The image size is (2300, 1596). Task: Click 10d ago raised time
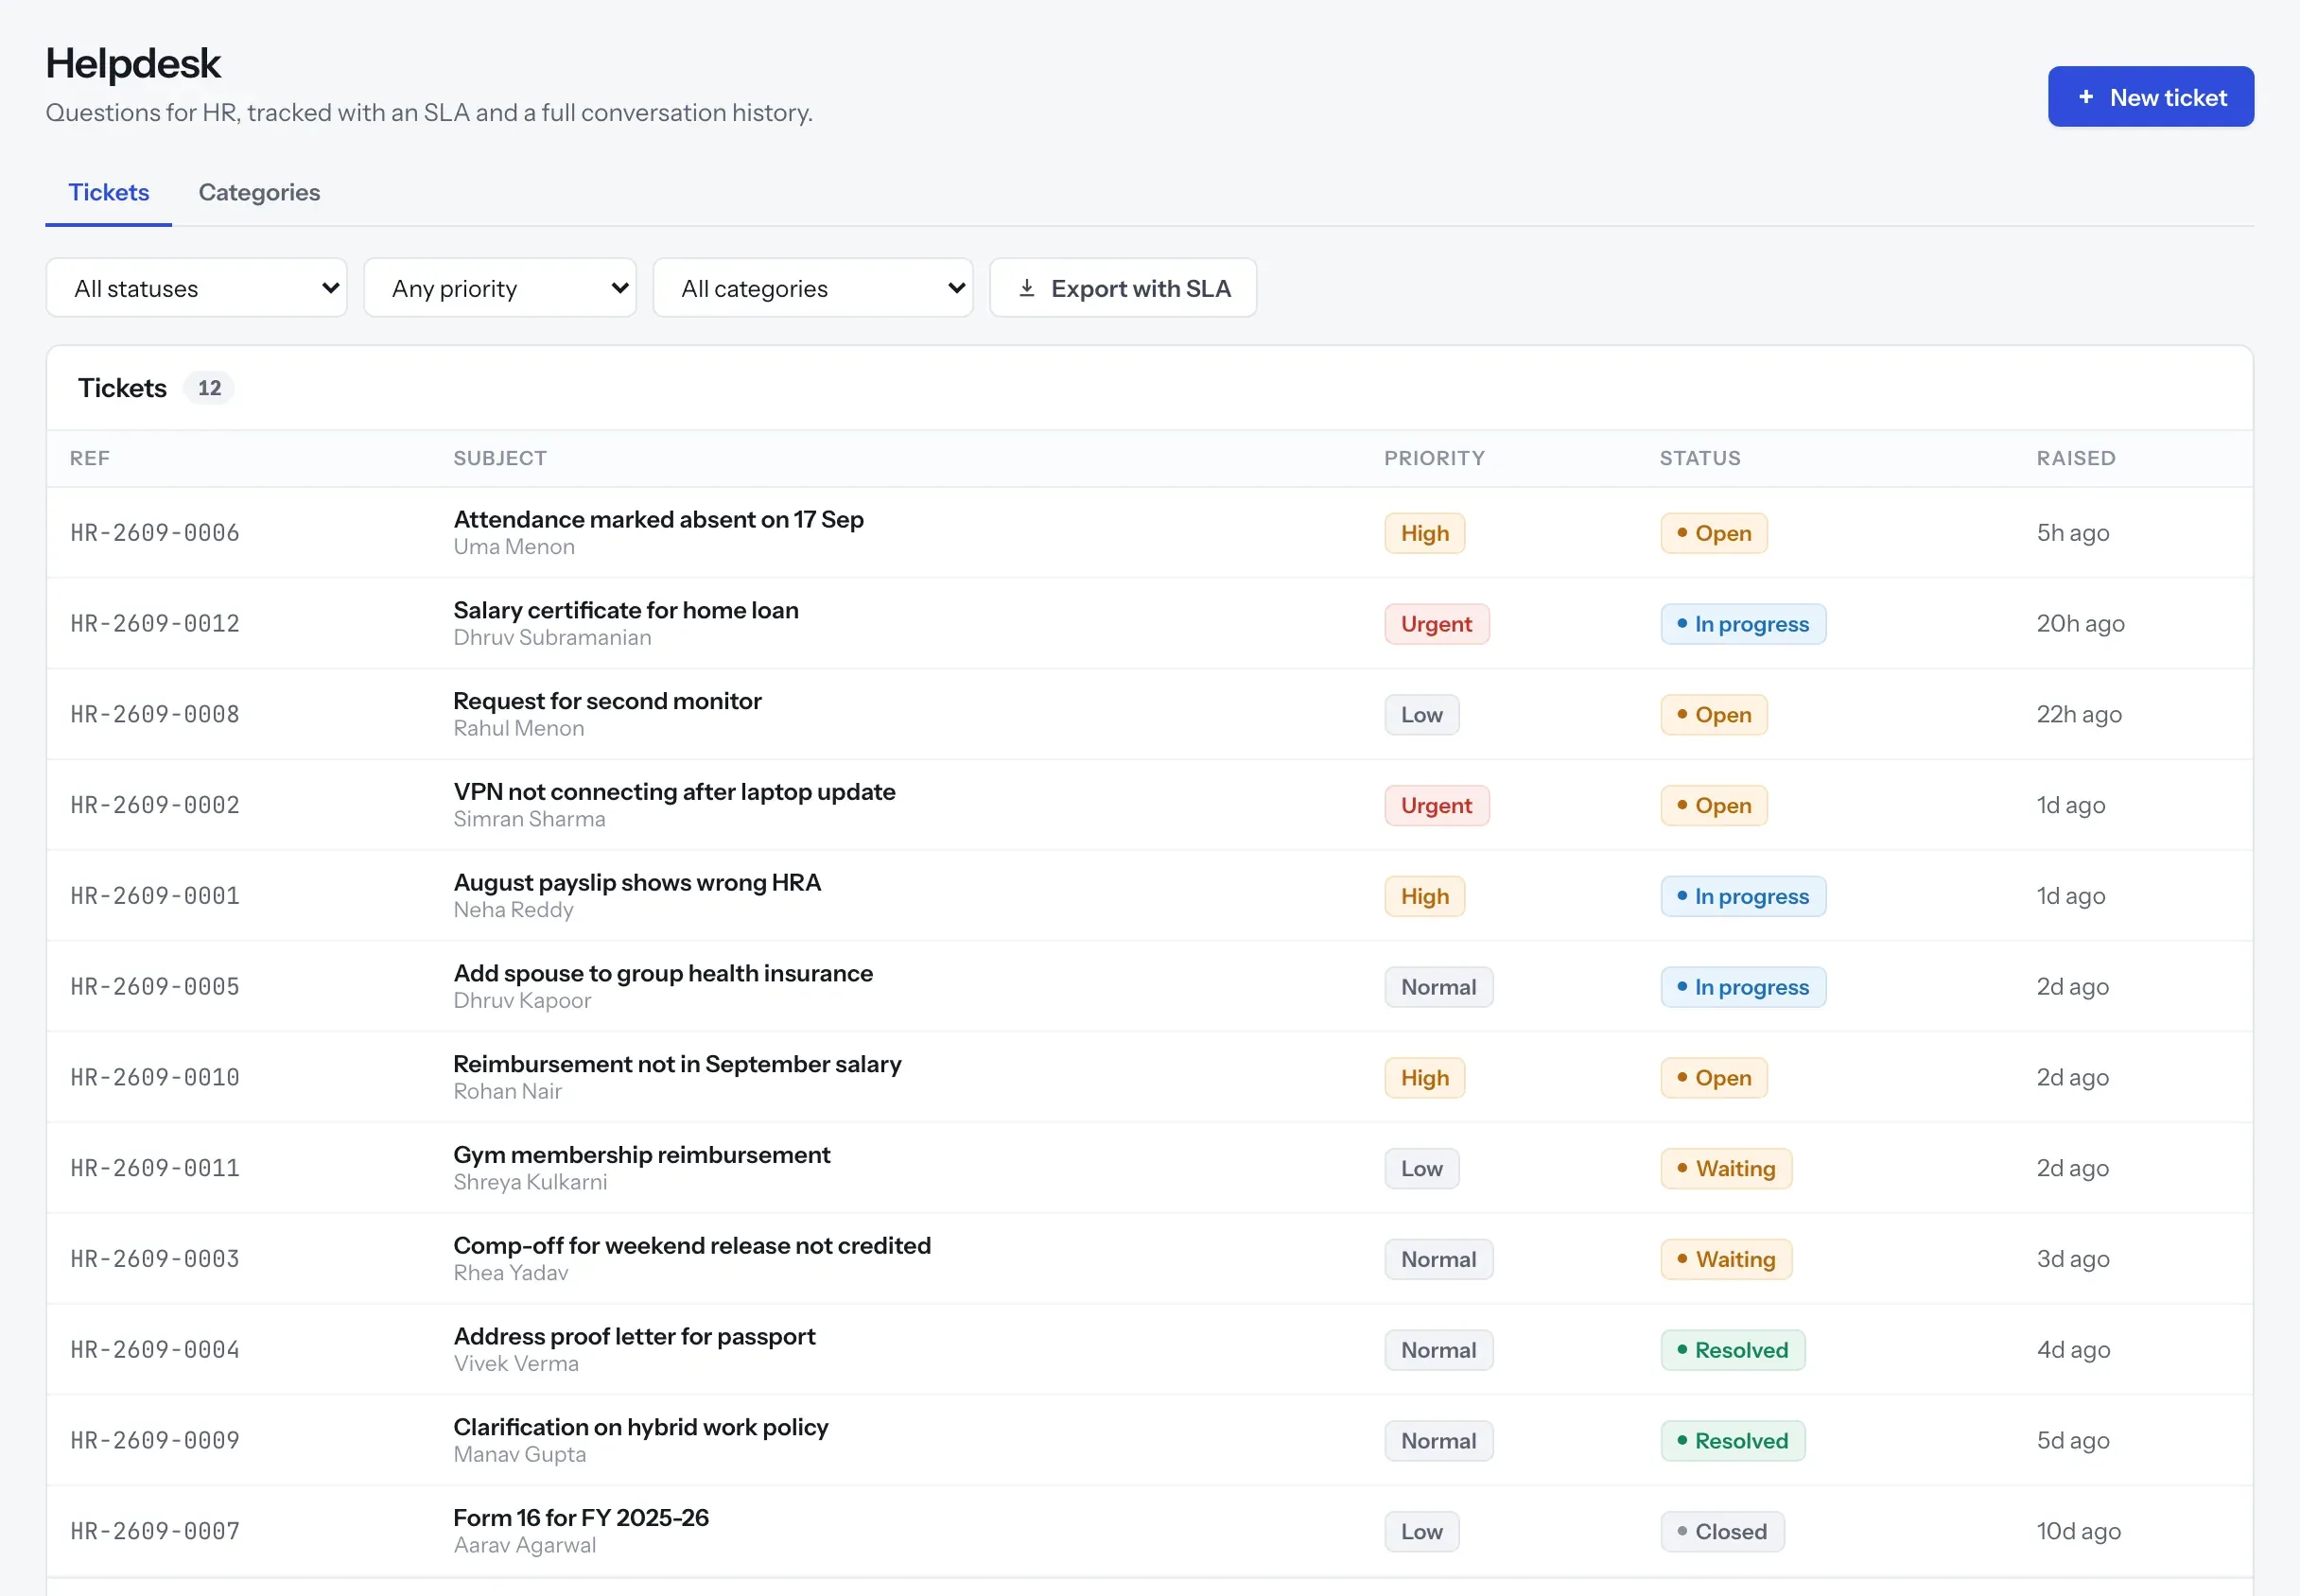coord(2079,1531)
